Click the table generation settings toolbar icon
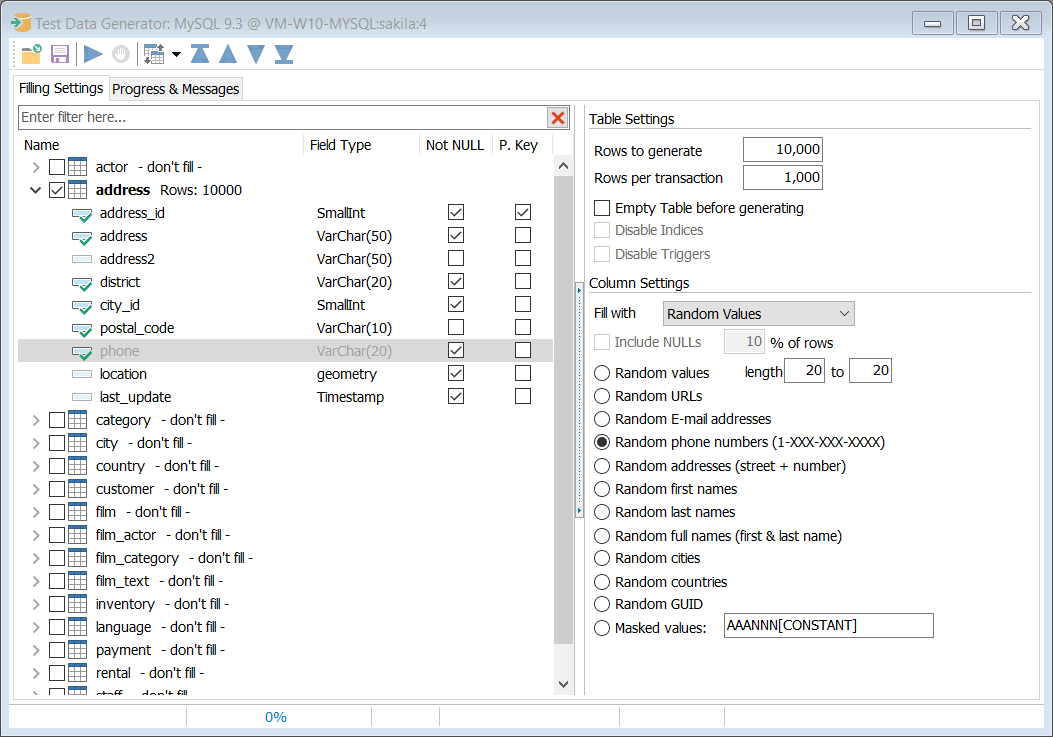1053x737 pixels. coord(155,53)
